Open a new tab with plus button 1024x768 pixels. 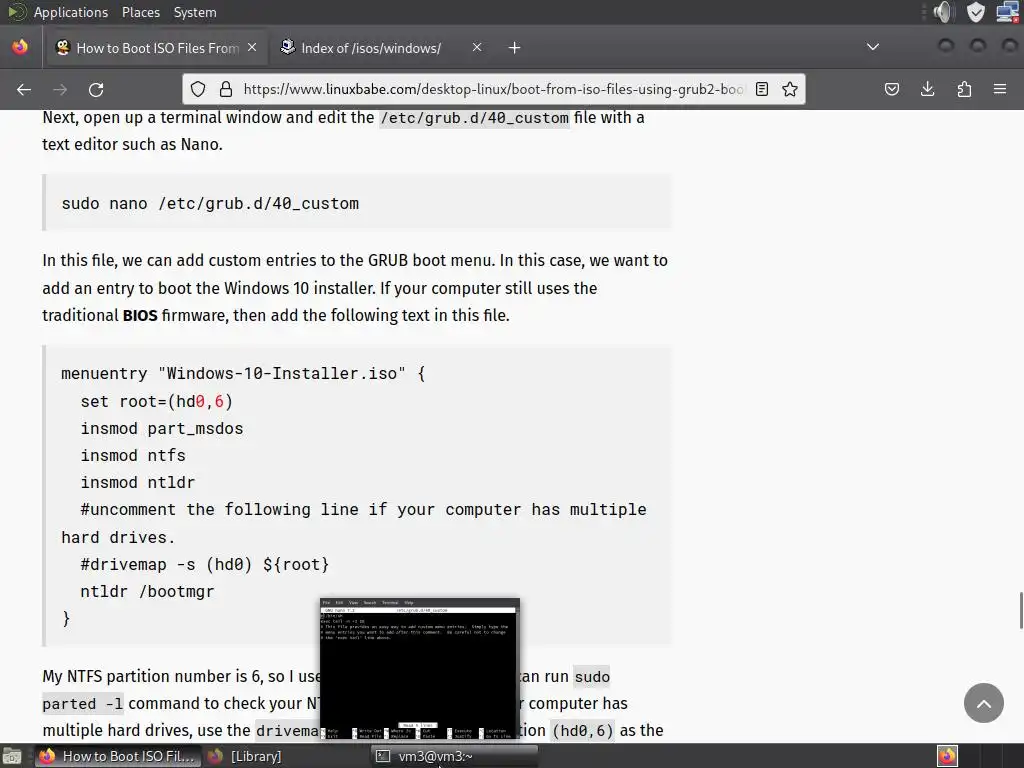click(515, 48)
